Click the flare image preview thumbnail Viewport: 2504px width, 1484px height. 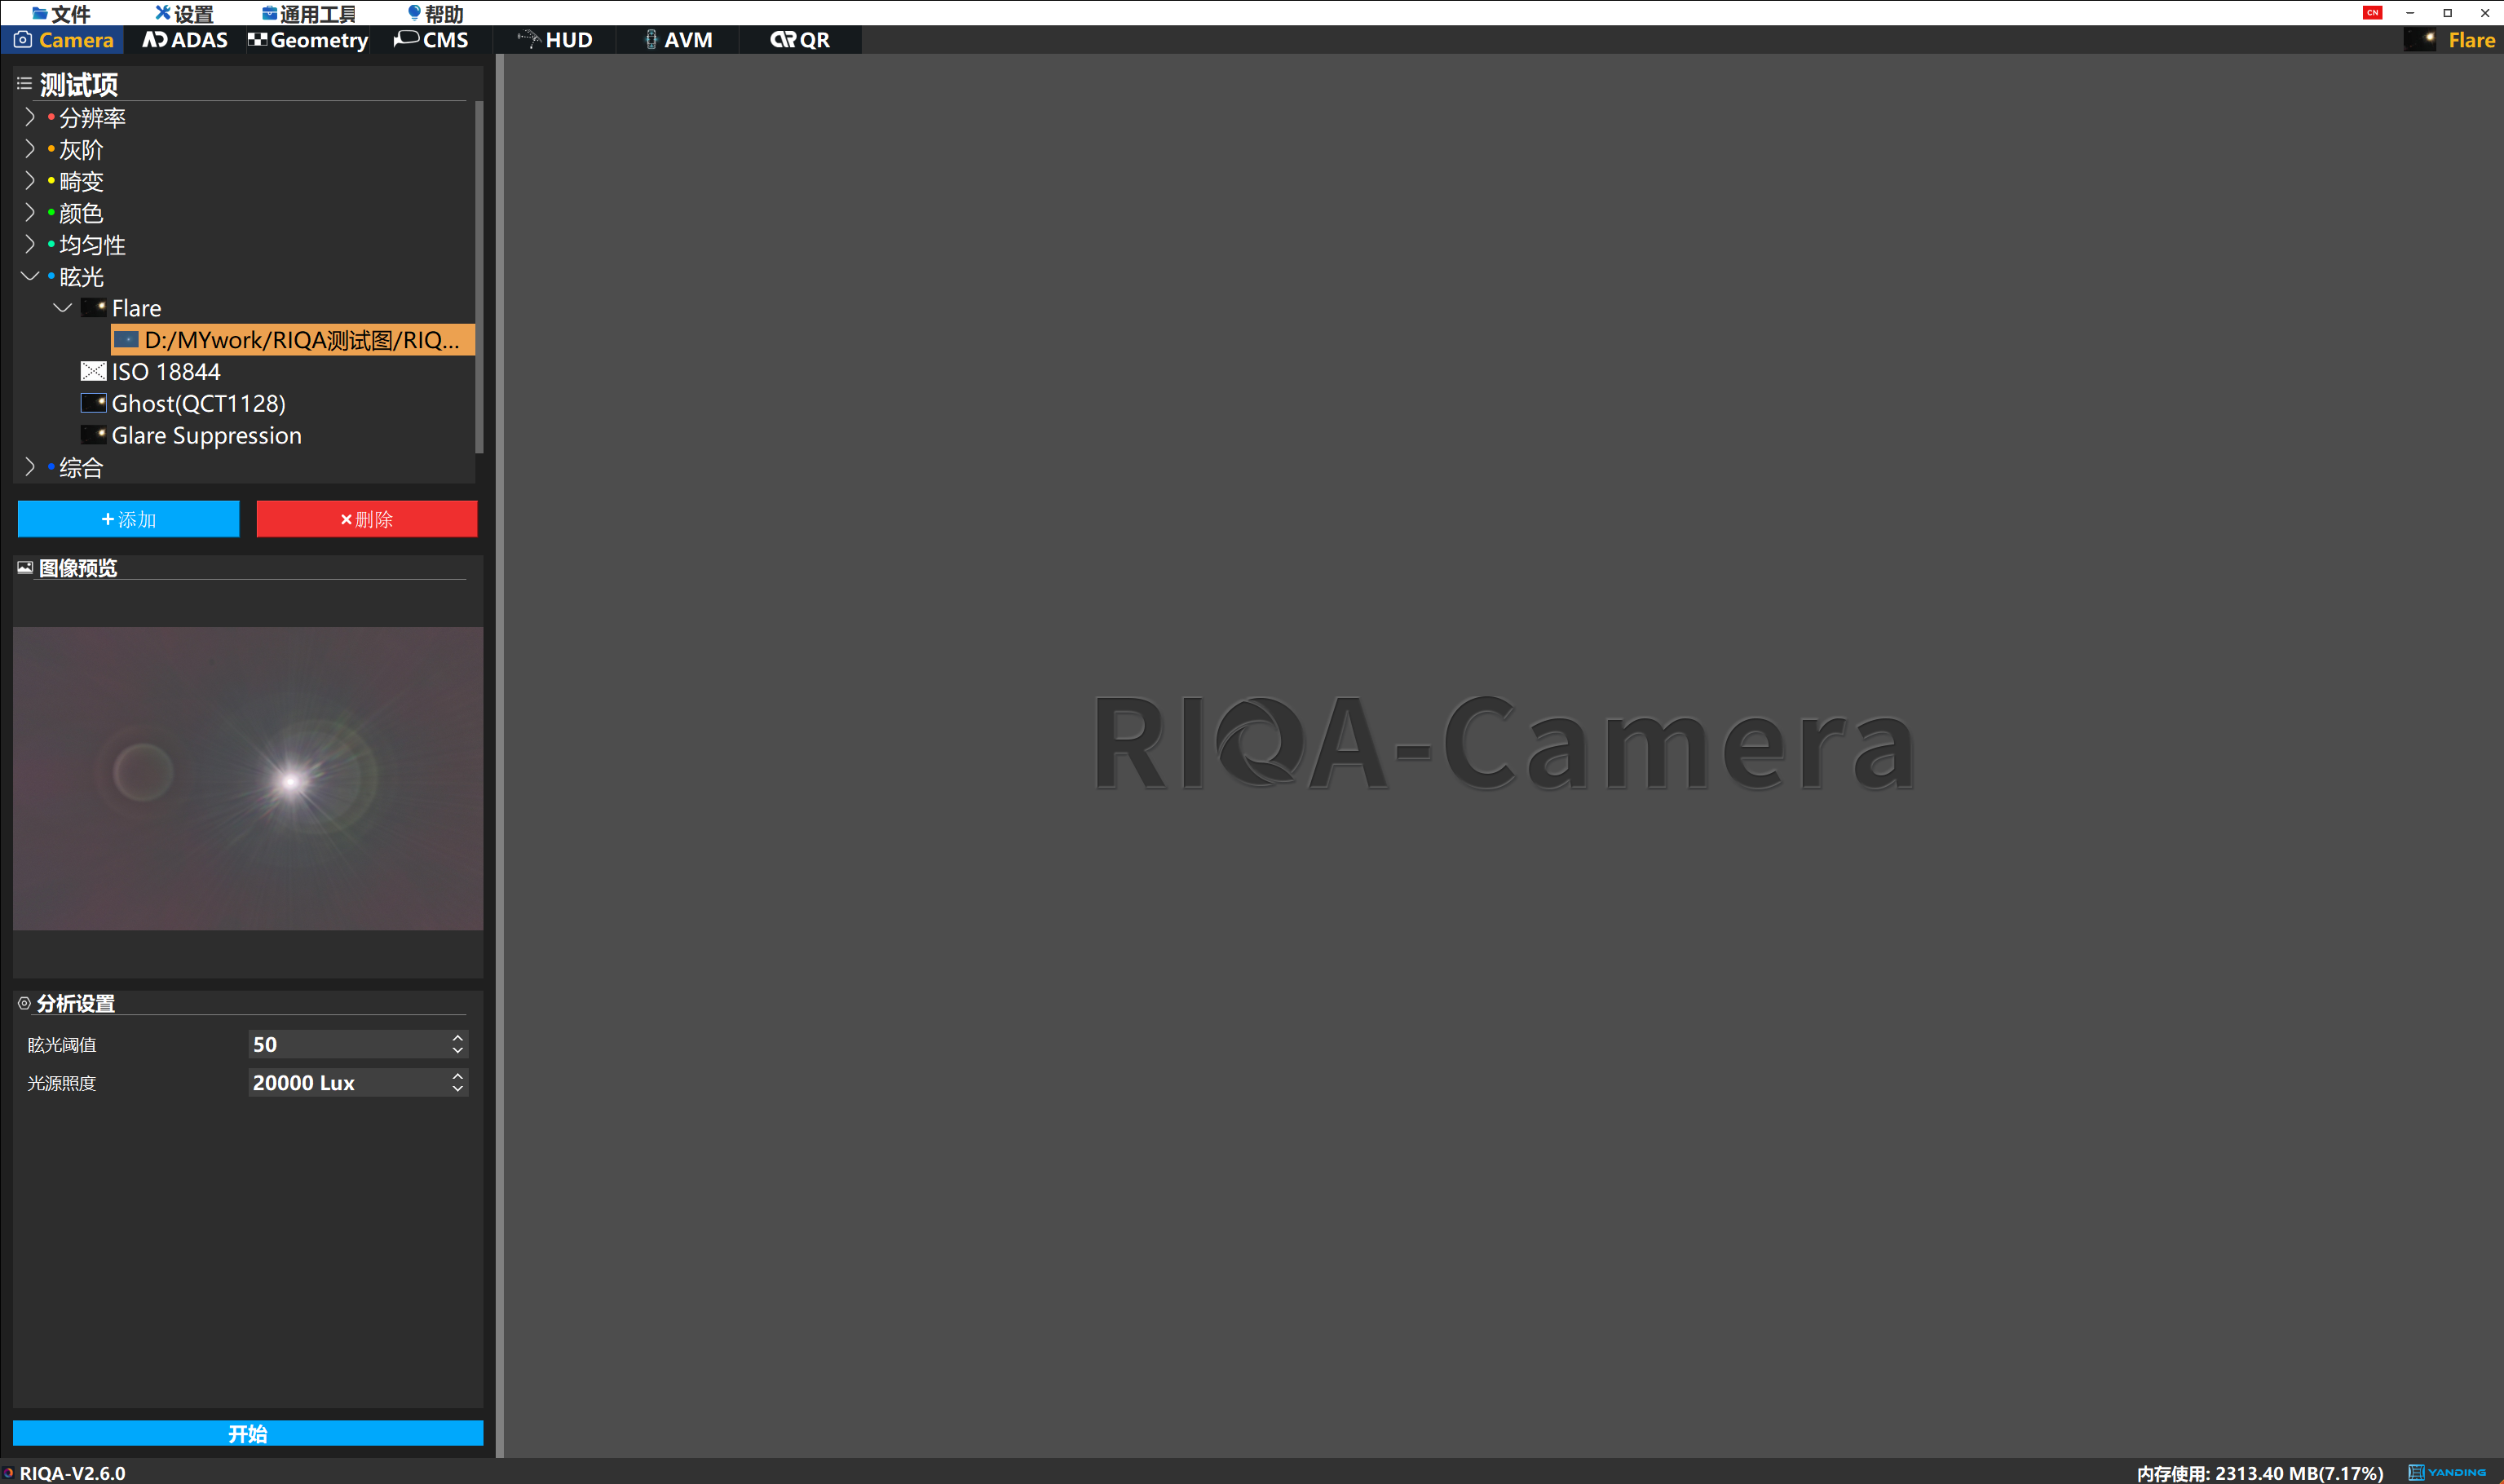(x=248, y=778)
